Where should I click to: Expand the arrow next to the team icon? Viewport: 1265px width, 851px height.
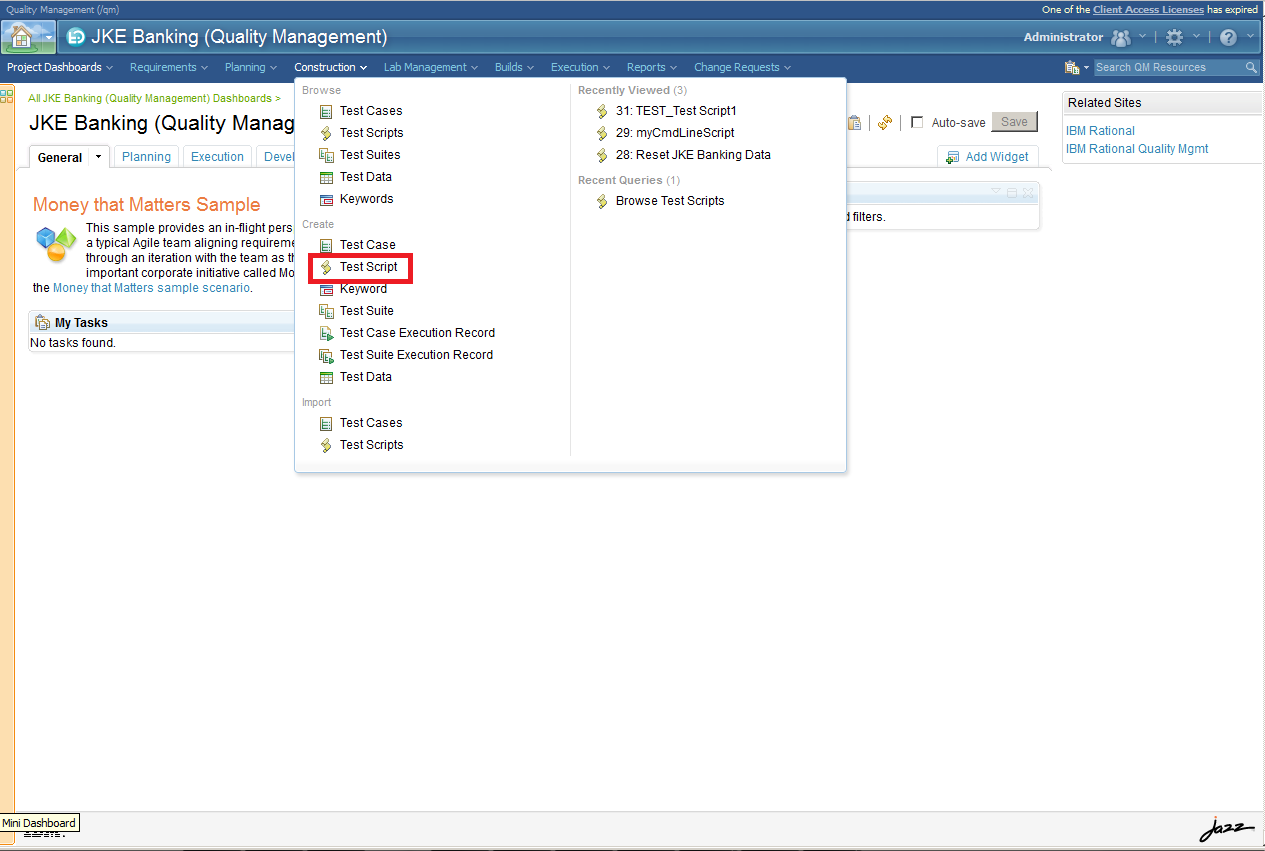[x=1142, y=37]
